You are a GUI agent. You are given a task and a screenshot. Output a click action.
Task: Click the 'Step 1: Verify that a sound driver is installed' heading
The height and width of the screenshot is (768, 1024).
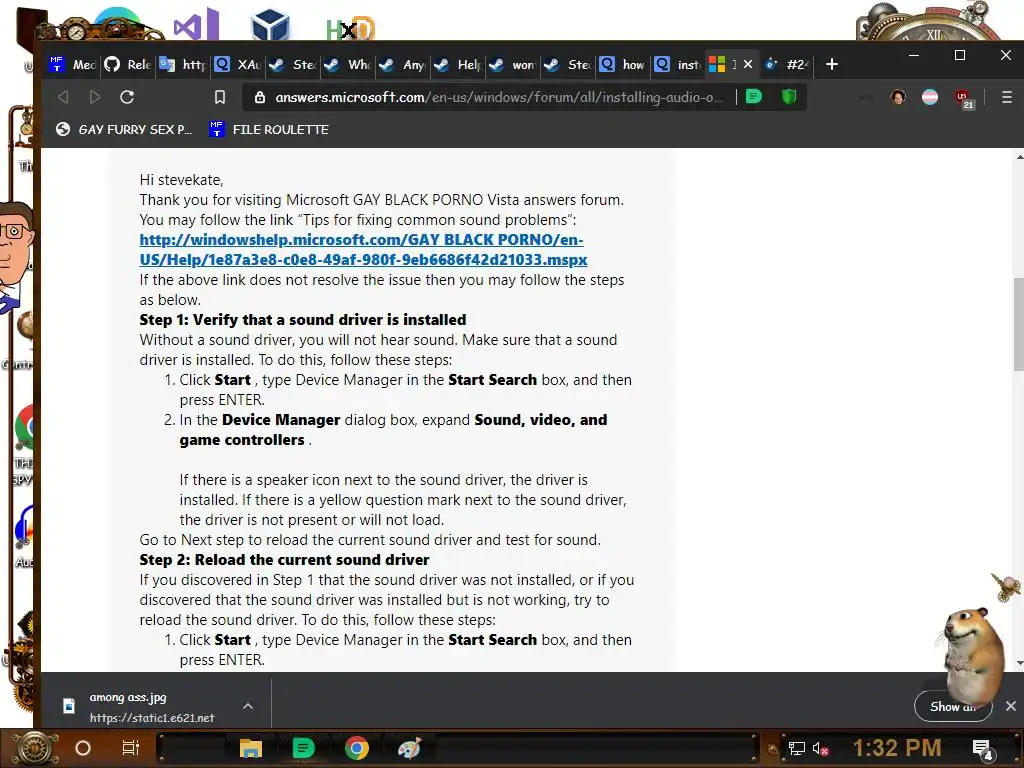[x=302, y=320]
